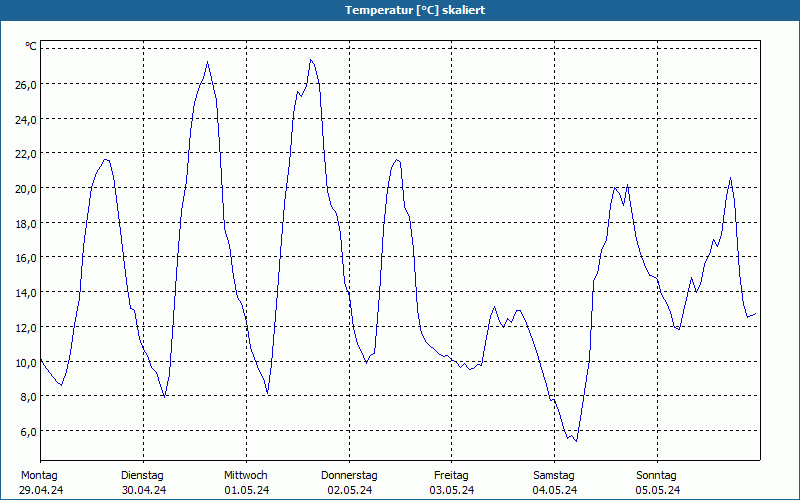Click the 'Temperatur [°C] skaliert' title bar
800x500 pixels.
click(400, 10)
